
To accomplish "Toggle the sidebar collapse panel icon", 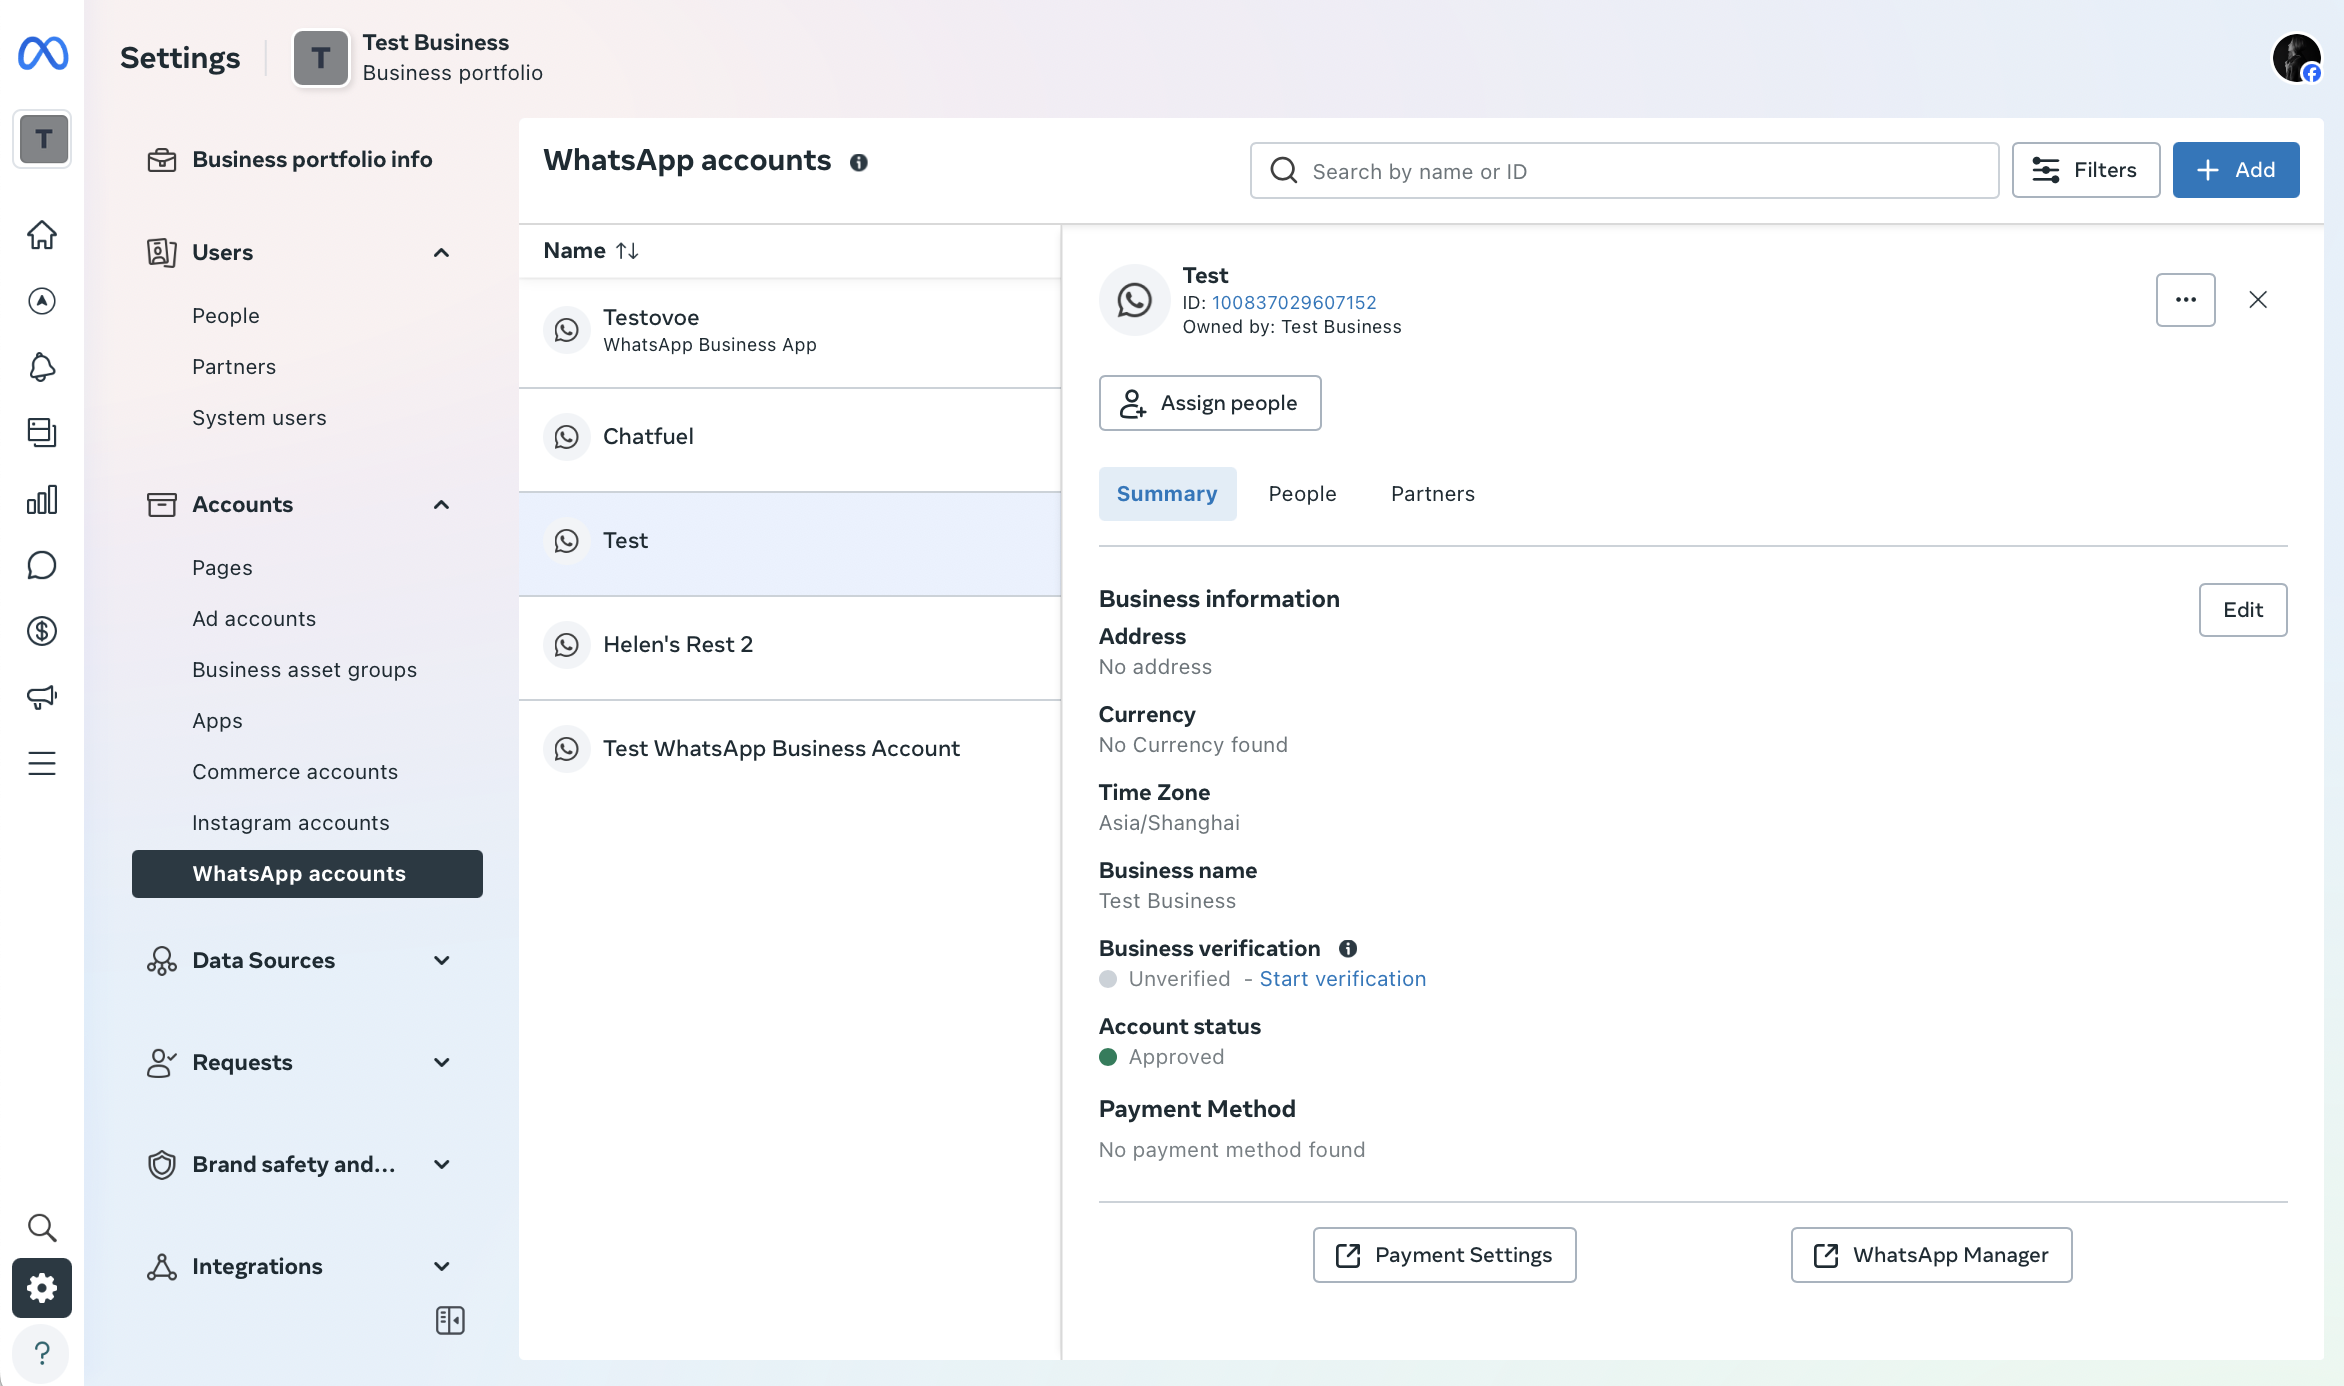I will [x=450, y=1320].
